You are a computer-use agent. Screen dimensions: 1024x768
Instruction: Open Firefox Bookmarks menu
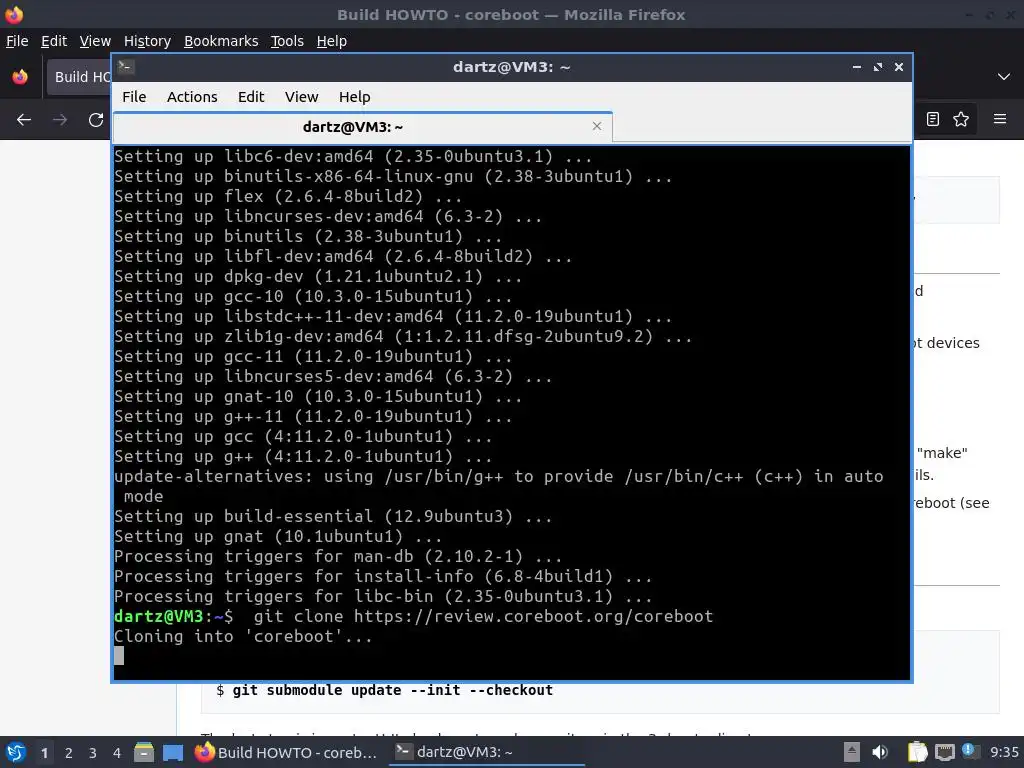point(221,41)
